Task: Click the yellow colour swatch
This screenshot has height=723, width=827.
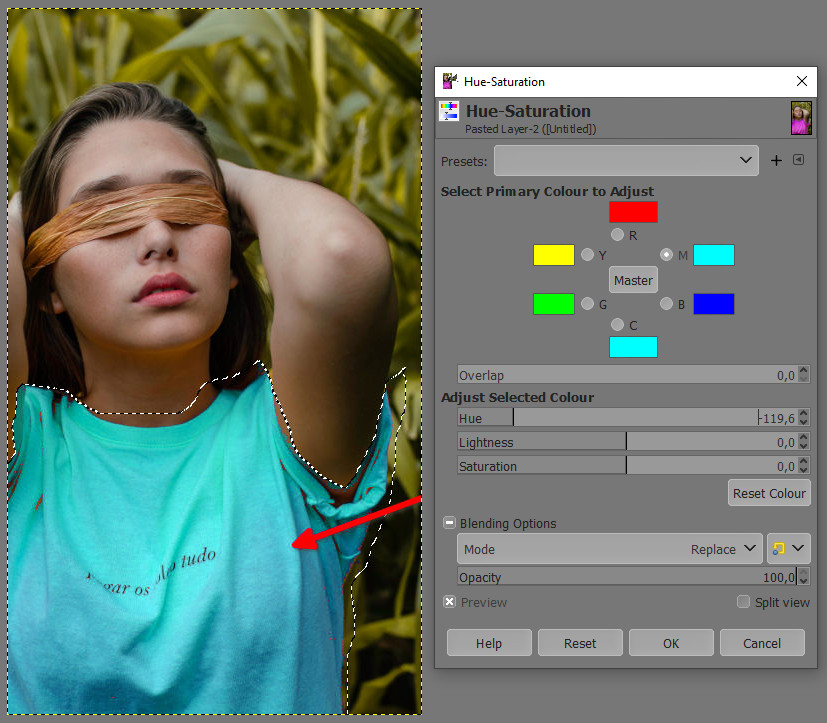Action: (554, 255)
